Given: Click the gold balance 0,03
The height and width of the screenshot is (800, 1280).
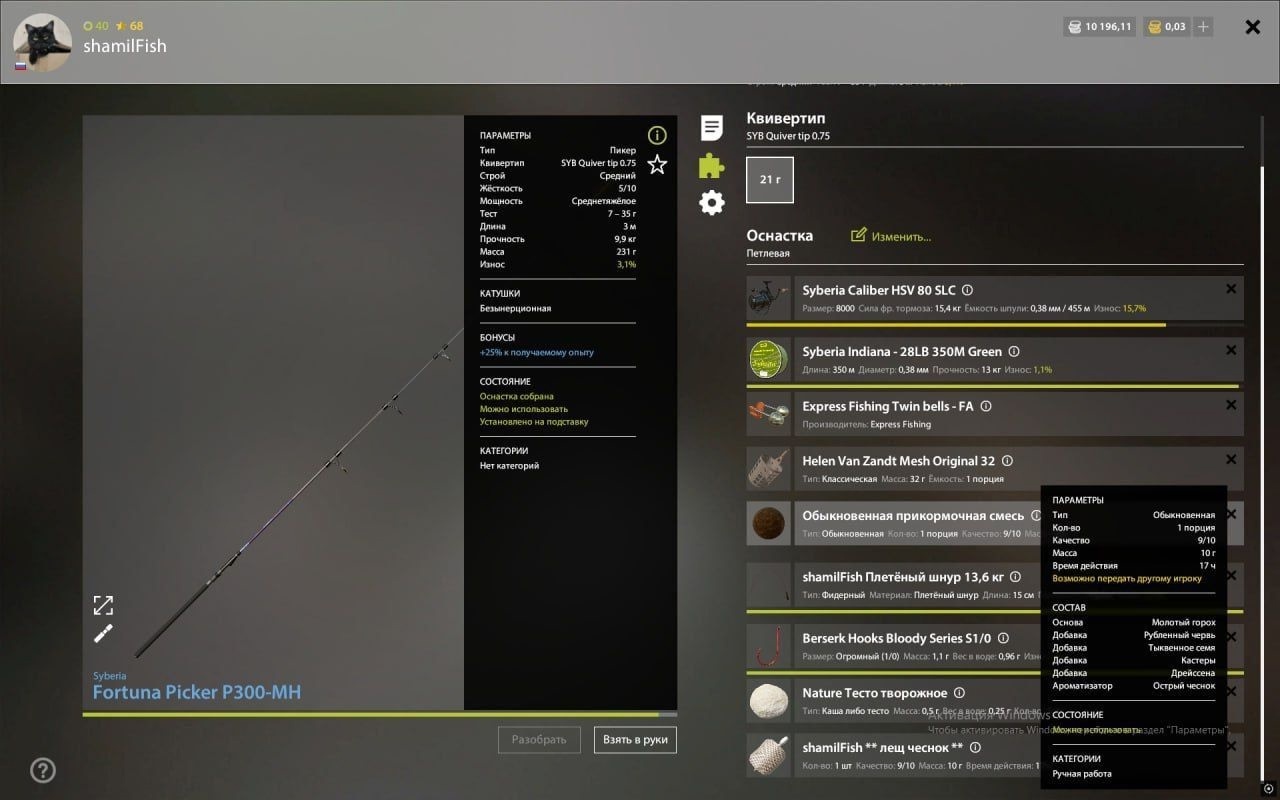Looking at the screenshot, I should [x=1166, y=27].
